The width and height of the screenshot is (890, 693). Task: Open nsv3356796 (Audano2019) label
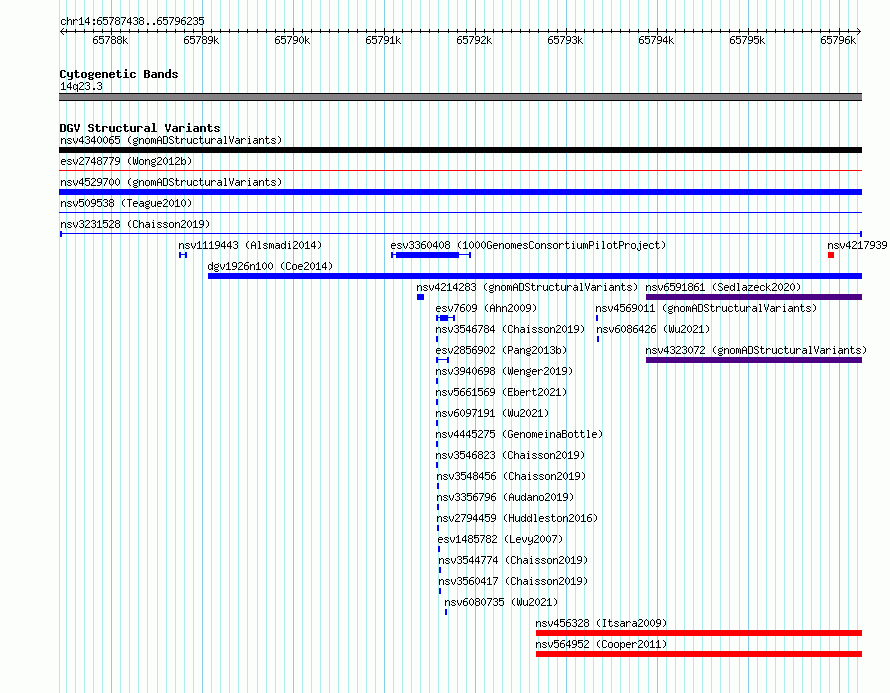point(505,497)
